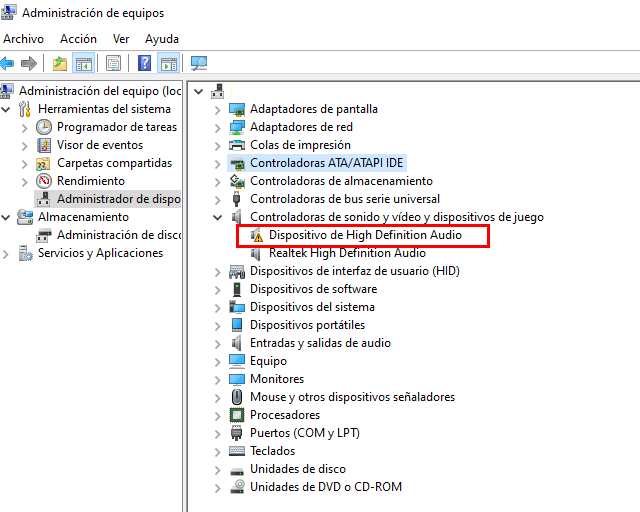Click the Adaptadores de pantalla device icon
Screen dimensions: 640x512
click(237, 109)
